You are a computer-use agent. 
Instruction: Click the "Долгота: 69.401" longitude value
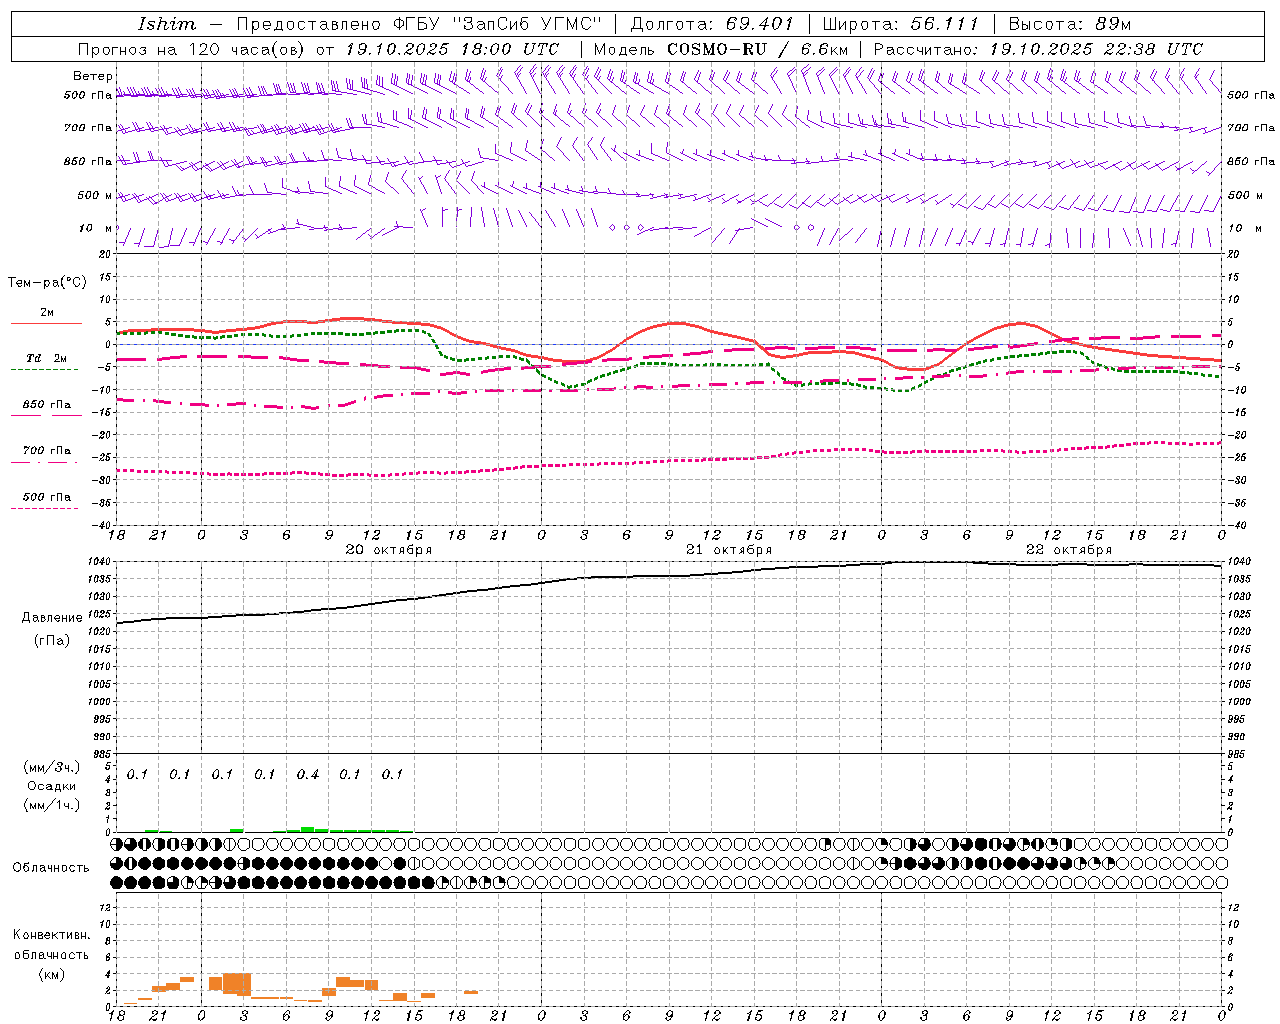[712, 24]
